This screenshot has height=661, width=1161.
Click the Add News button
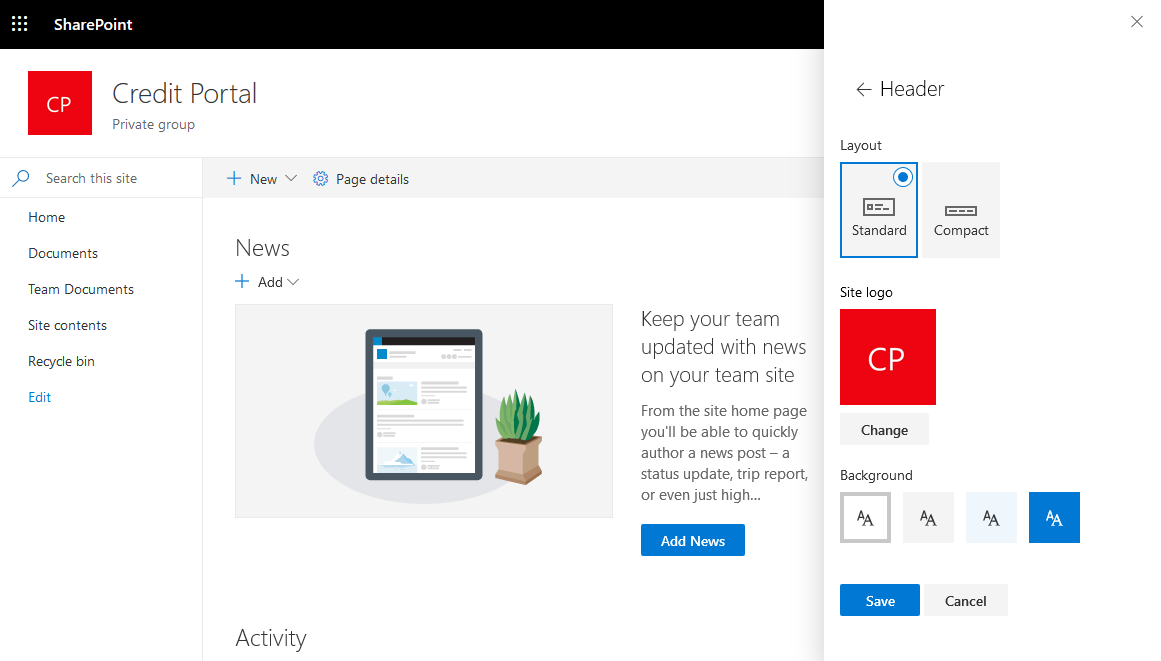692,540
